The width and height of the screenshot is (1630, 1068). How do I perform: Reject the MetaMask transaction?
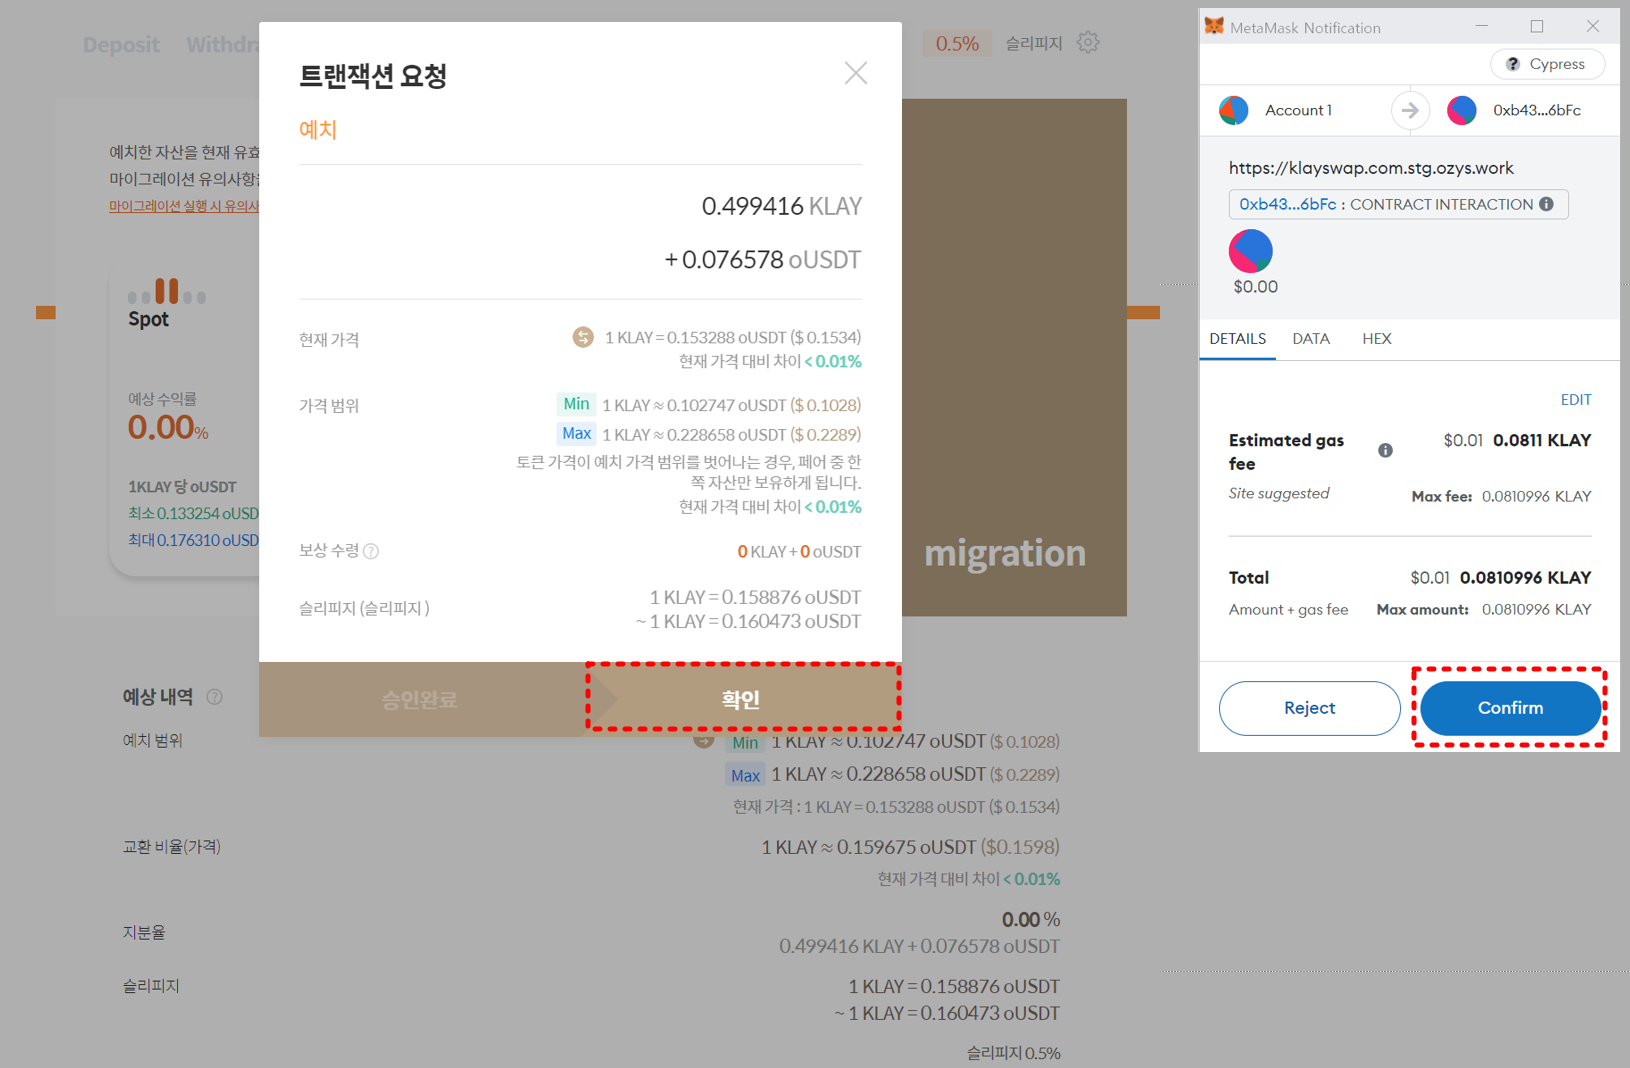coord(1308,708)
